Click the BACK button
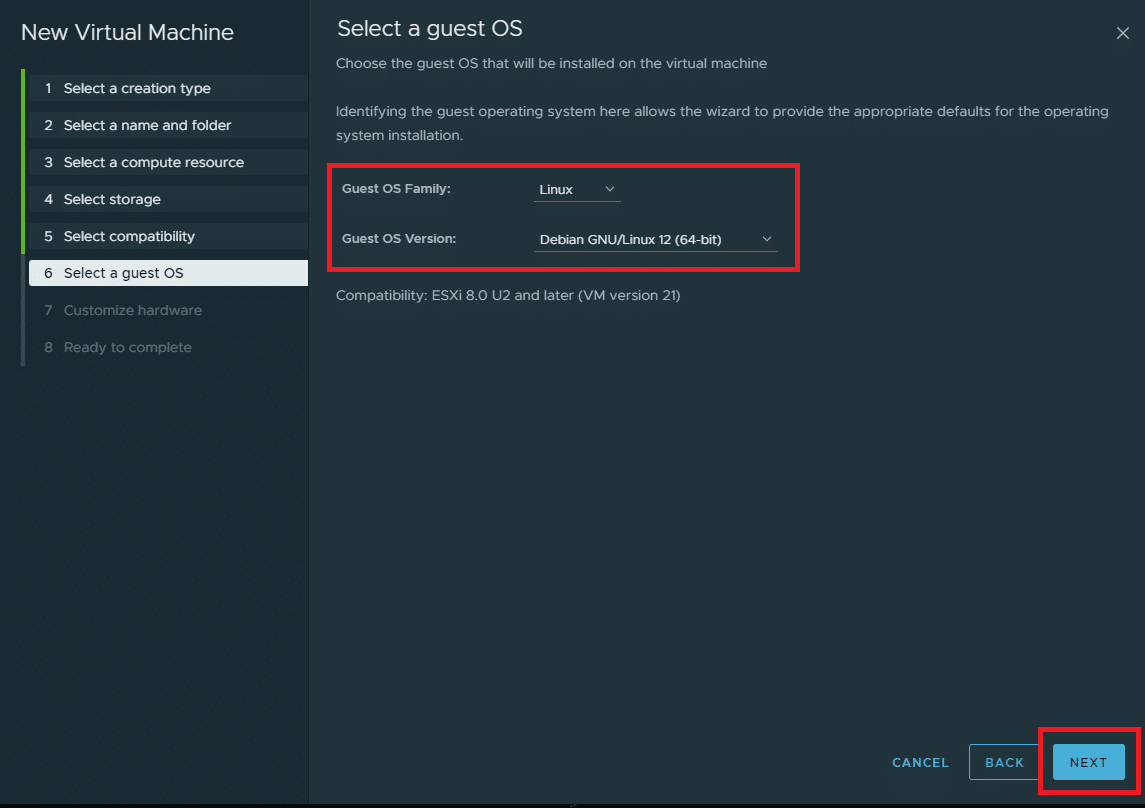The height and width of the screenshot is (808, 1145). click(x=1004, y=762)
